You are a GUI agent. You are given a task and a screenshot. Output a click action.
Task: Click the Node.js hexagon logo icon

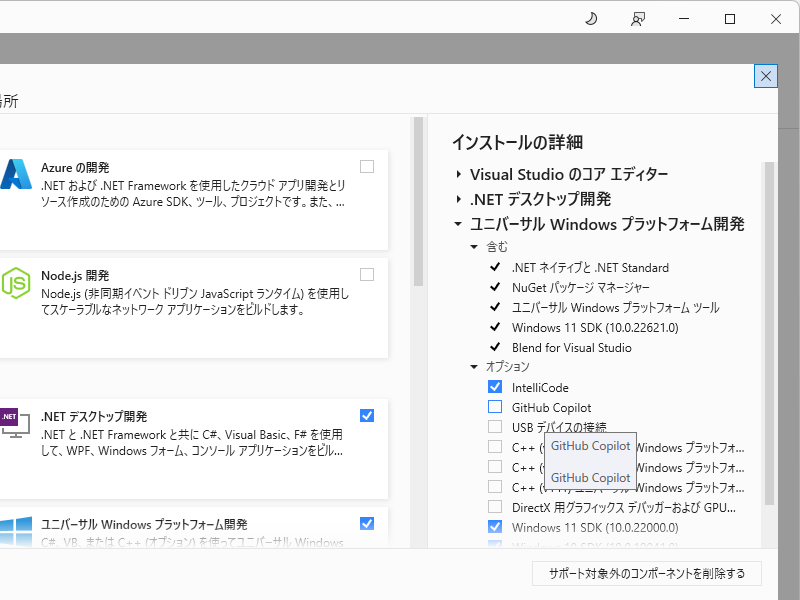pos(15,283)
